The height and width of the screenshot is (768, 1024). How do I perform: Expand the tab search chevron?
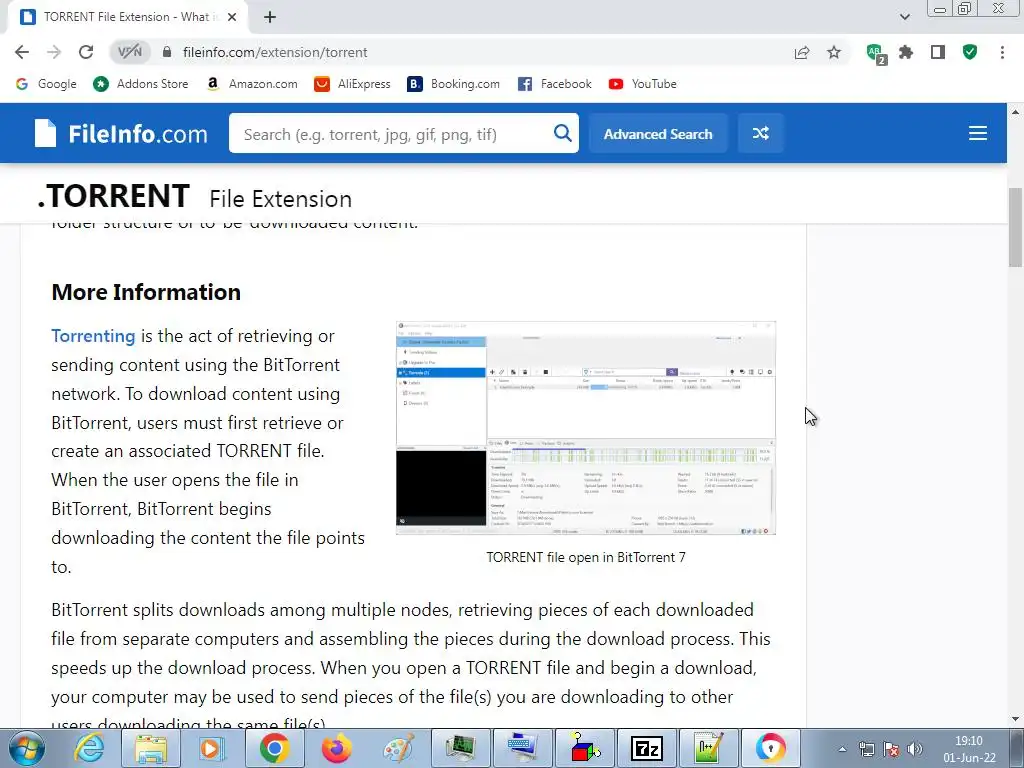coord(904,17)
